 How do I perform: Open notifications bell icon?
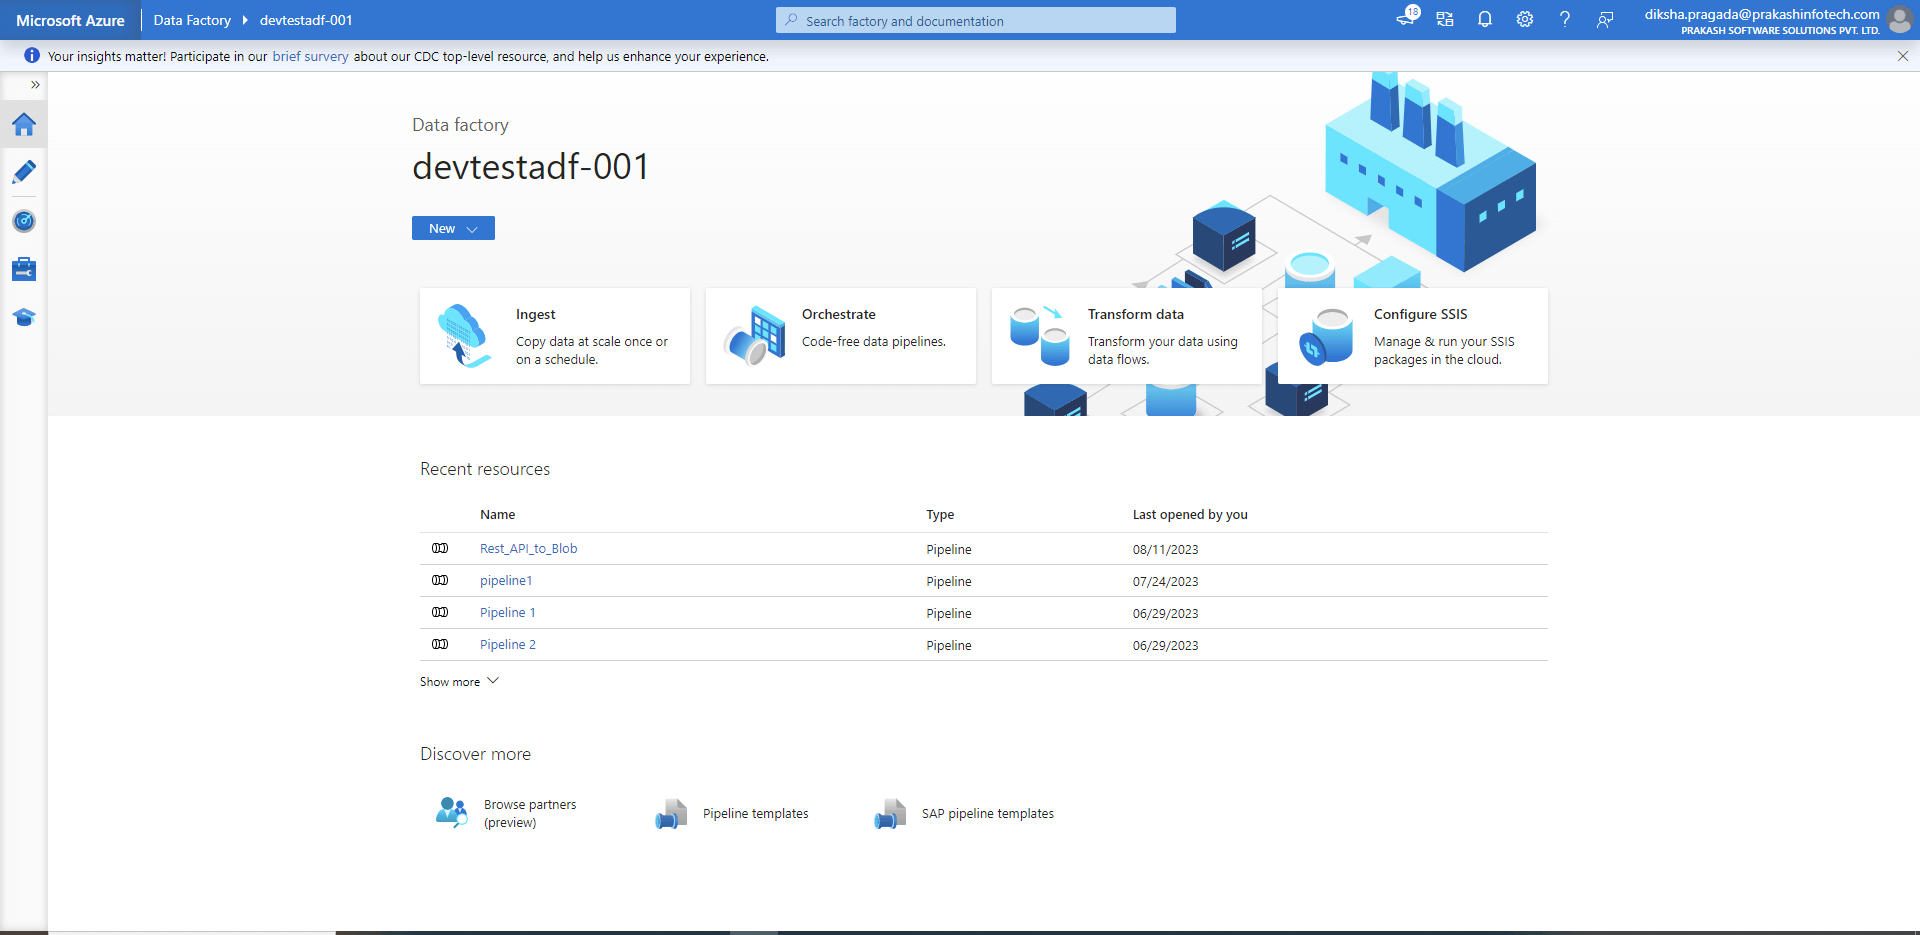[1485, 20]
